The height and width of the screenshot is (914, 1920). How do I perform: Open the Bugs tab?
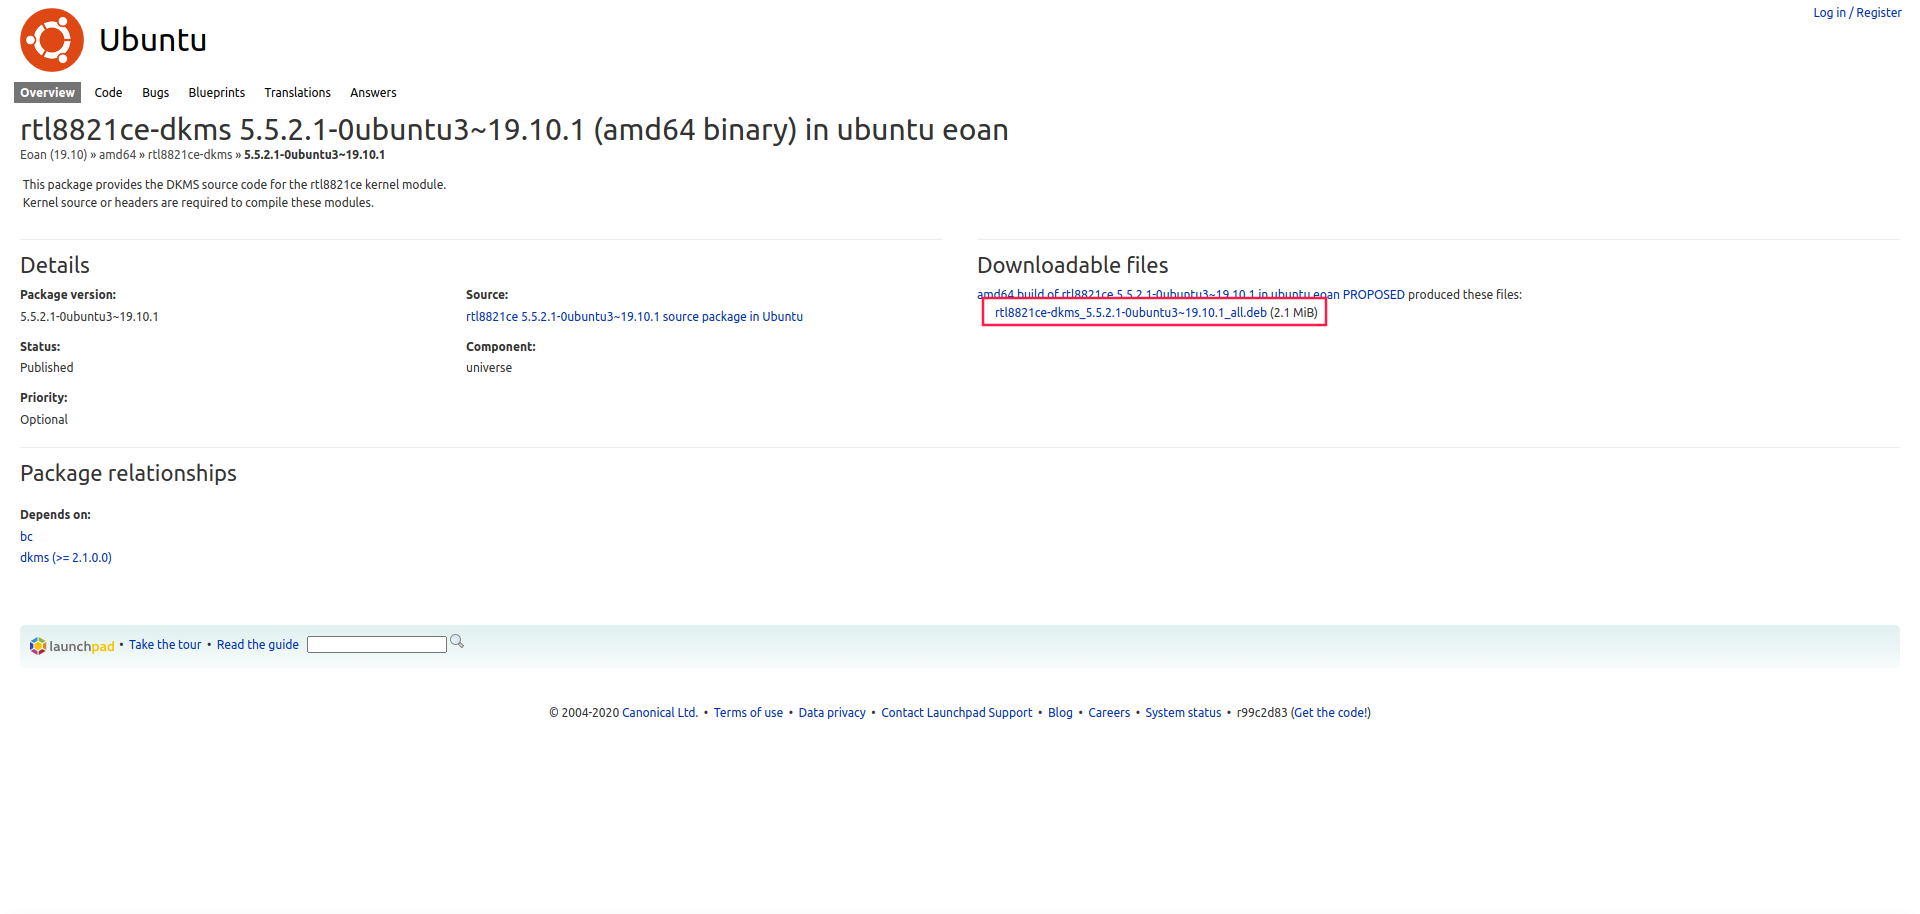coord(155,92)
